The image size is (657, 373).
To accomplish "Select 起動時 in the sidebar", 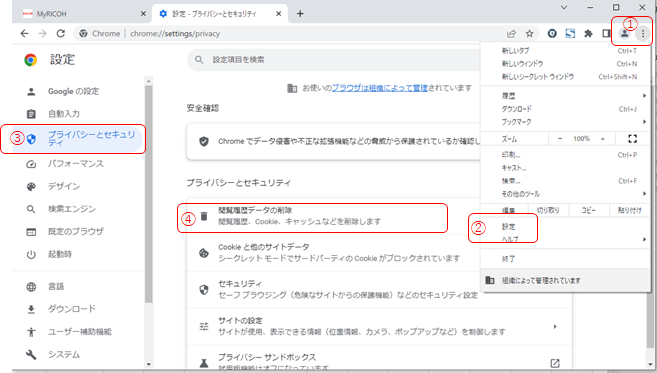I will click(x=59, y=254).
